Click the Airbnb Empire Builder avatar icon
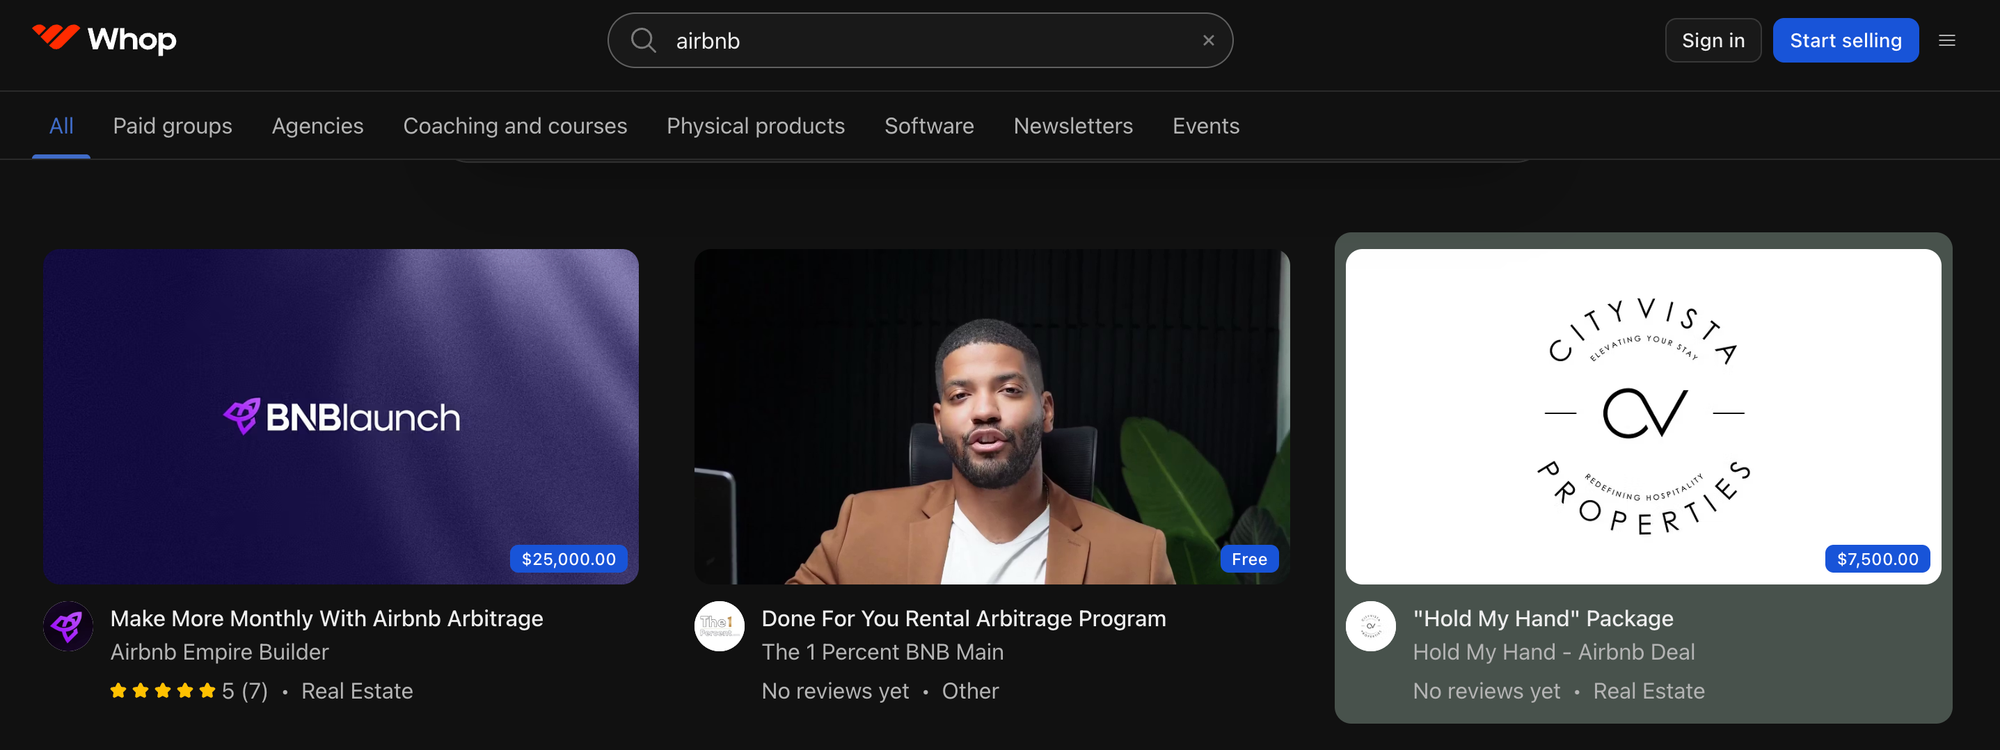 [x=68, y=626]
